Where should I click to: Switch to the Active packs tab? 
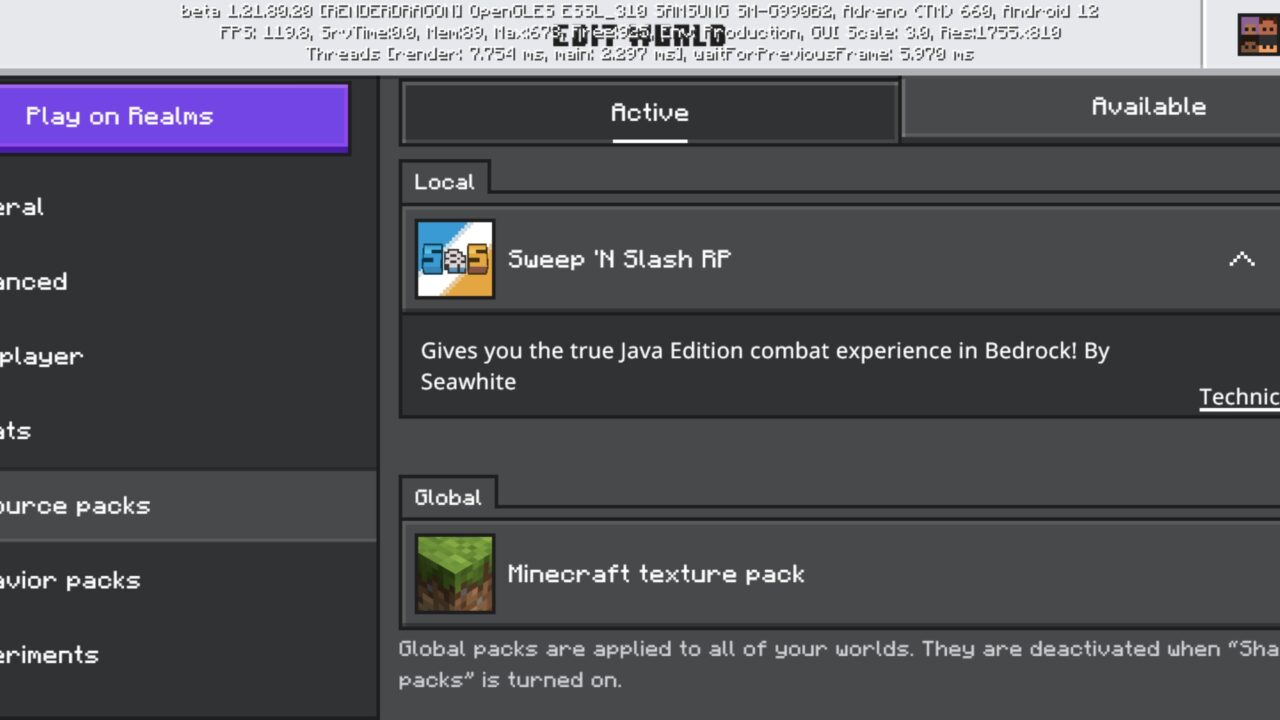click(650, 113)
